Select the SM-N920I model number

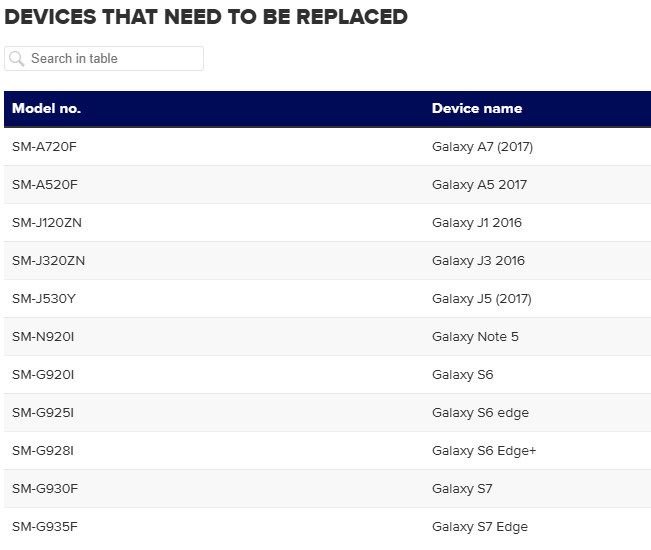(x=43, y=337)
